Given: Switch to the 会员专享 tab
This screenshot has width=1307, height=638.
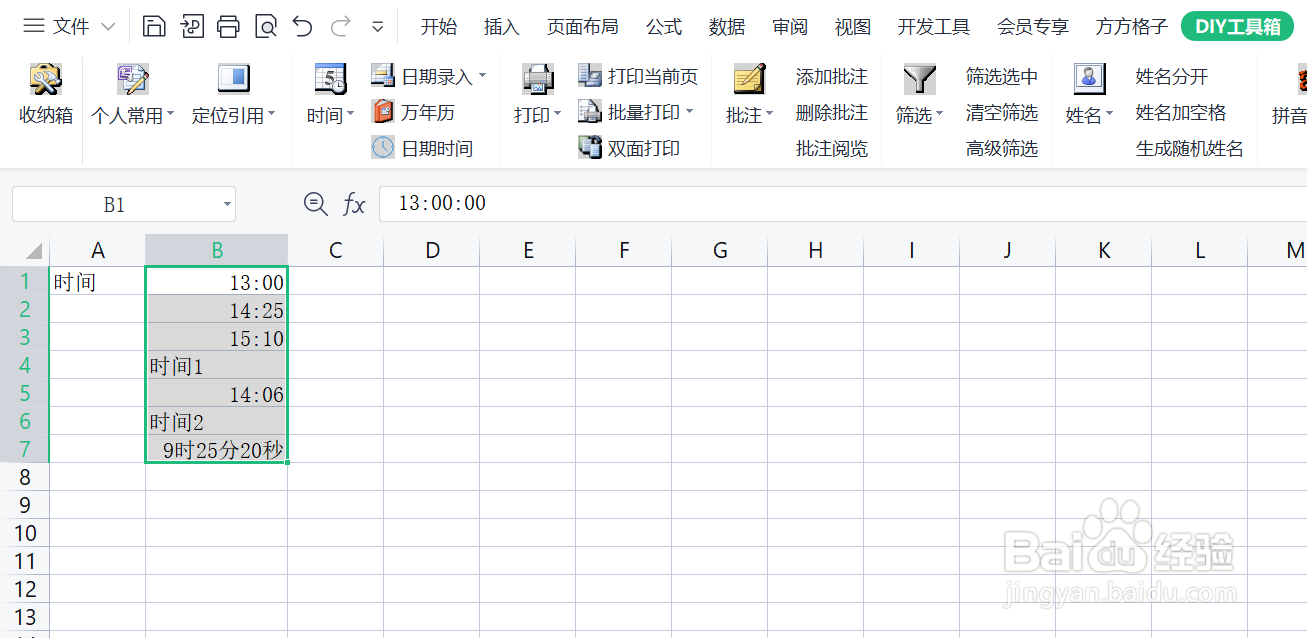Looking at the screenshot, I should [1033, 27].
